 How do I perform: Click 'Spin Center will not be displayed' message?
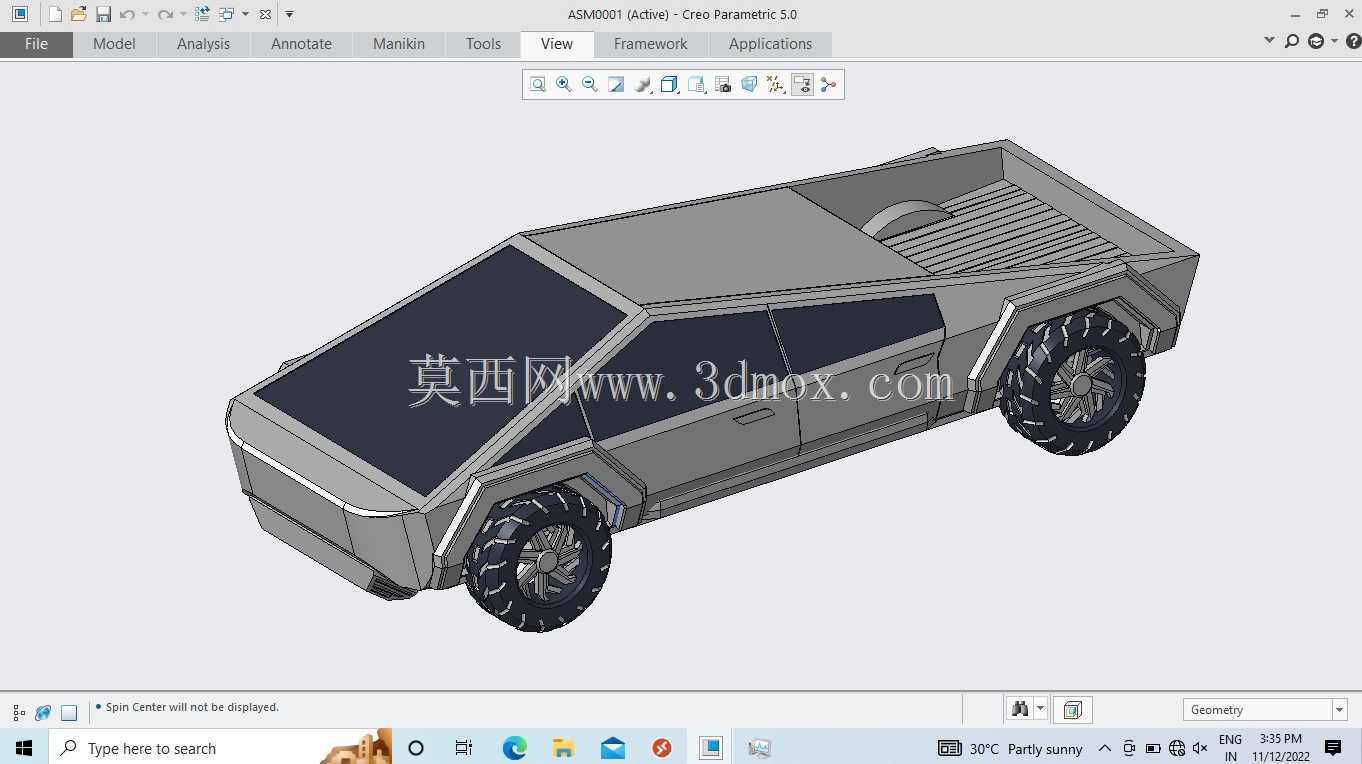pos(192,707)
